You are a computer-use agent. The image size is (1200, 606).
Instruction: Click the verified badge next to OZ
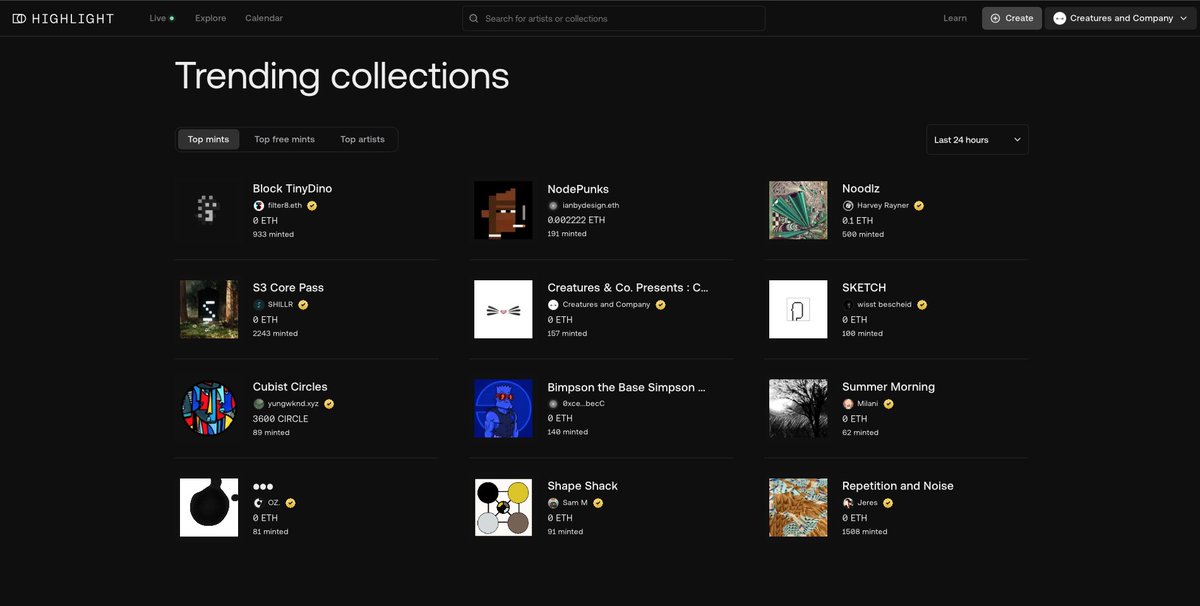coord(290,503)
